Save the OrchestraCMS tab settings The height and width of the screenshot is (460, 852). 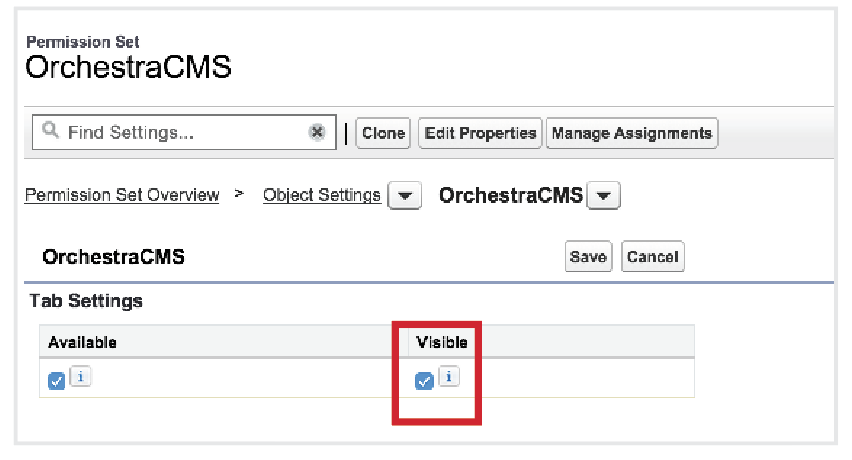pyautogui.click(x=588, y=257)
